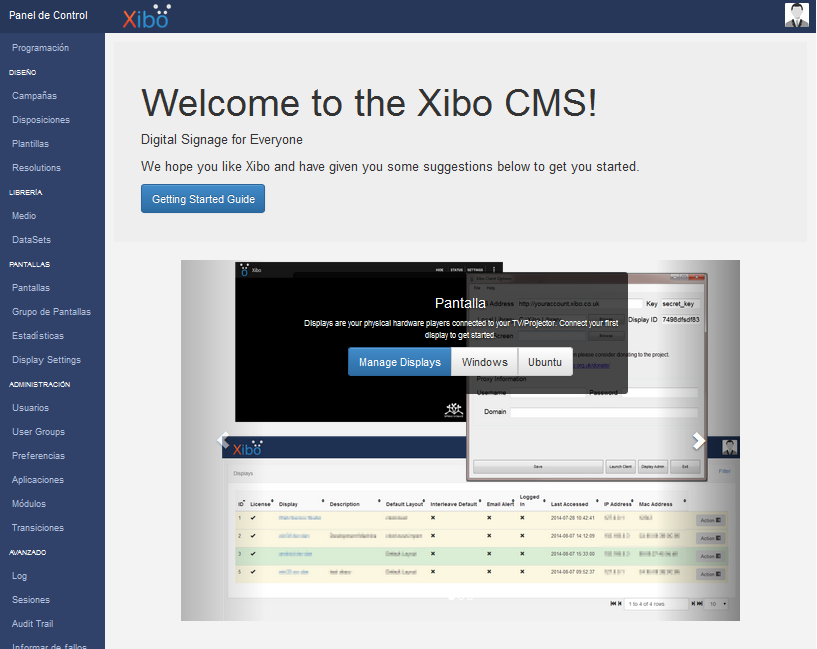Click the Xibo logo in the header

pos(146,17)
